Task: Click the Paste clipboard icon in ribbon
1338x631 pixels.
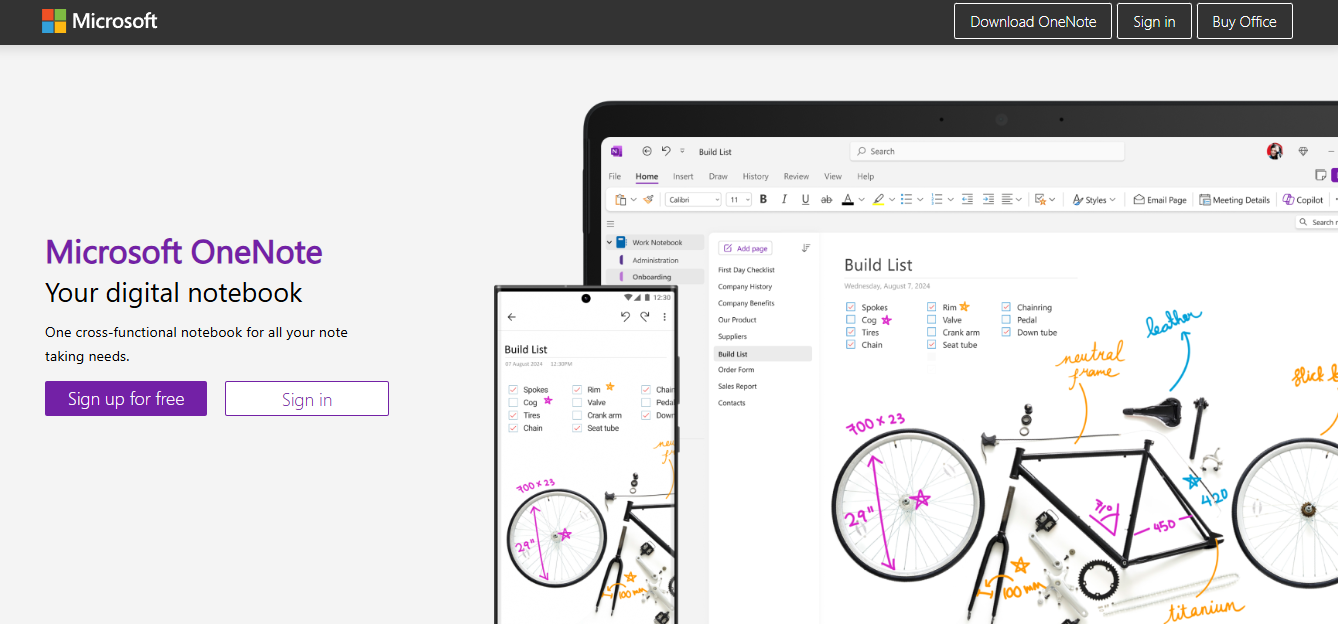Action: [621, 200]
